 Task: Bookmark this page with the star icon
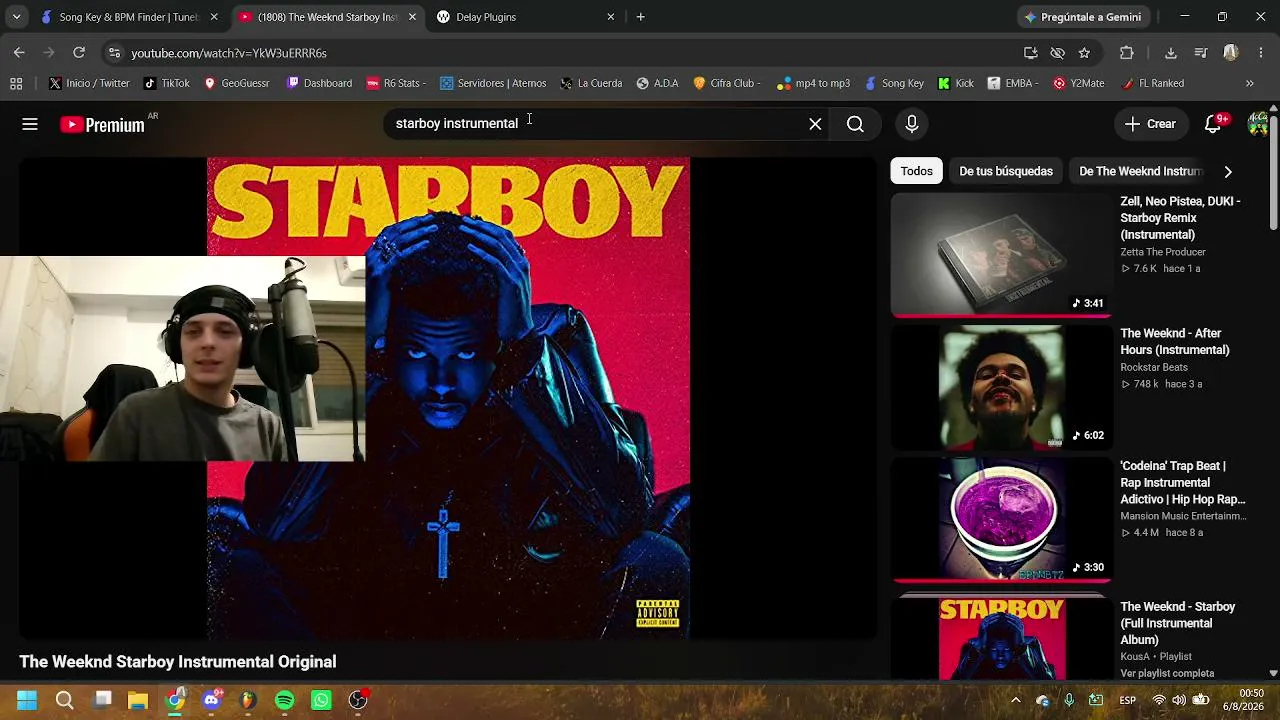[x=1084, y=53]
